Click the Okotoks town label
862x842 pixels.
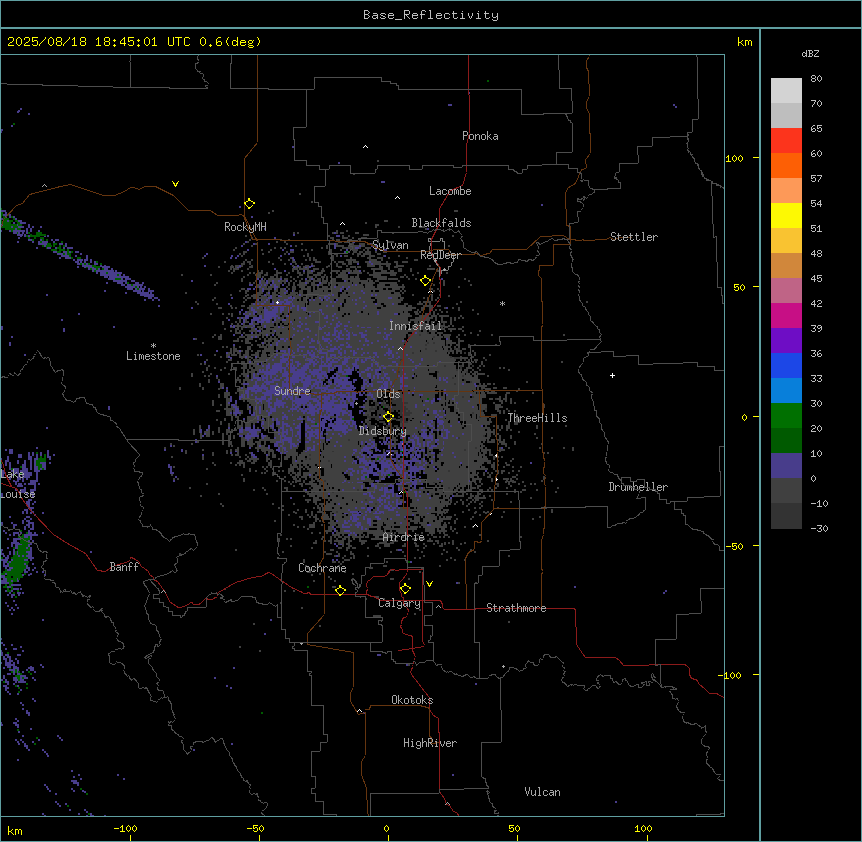tap(412, 700)
